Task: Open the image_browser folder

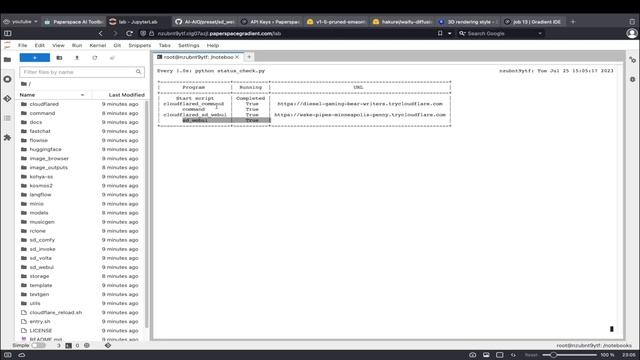Action: [49, 158]
